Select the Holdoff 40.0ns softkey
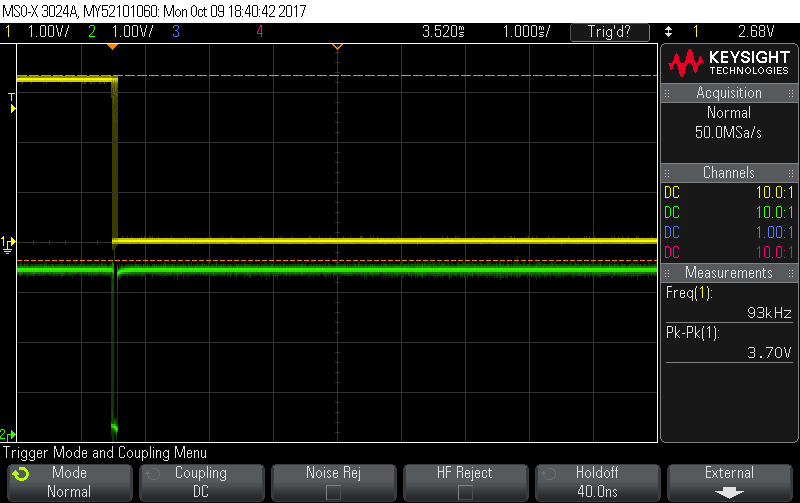Screen dimensions: 800x503 pyautogui.click(x=597, y=482)
